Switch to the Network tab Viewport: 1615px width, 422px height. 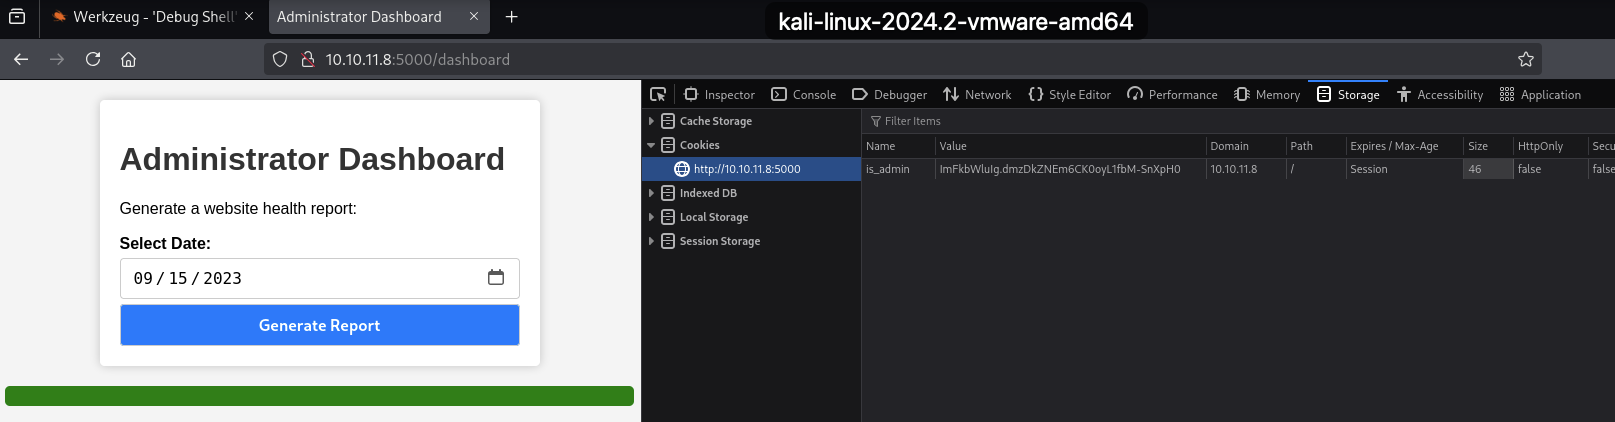(977, 95)
